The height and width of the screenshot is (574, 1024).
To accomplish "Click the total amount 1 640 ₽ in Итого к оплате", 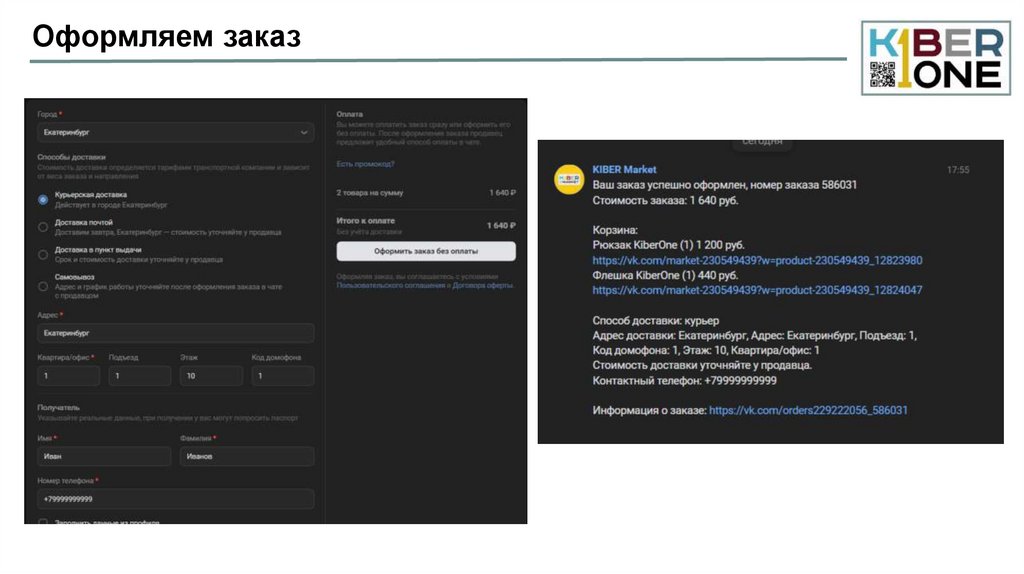I will (501, 226).
